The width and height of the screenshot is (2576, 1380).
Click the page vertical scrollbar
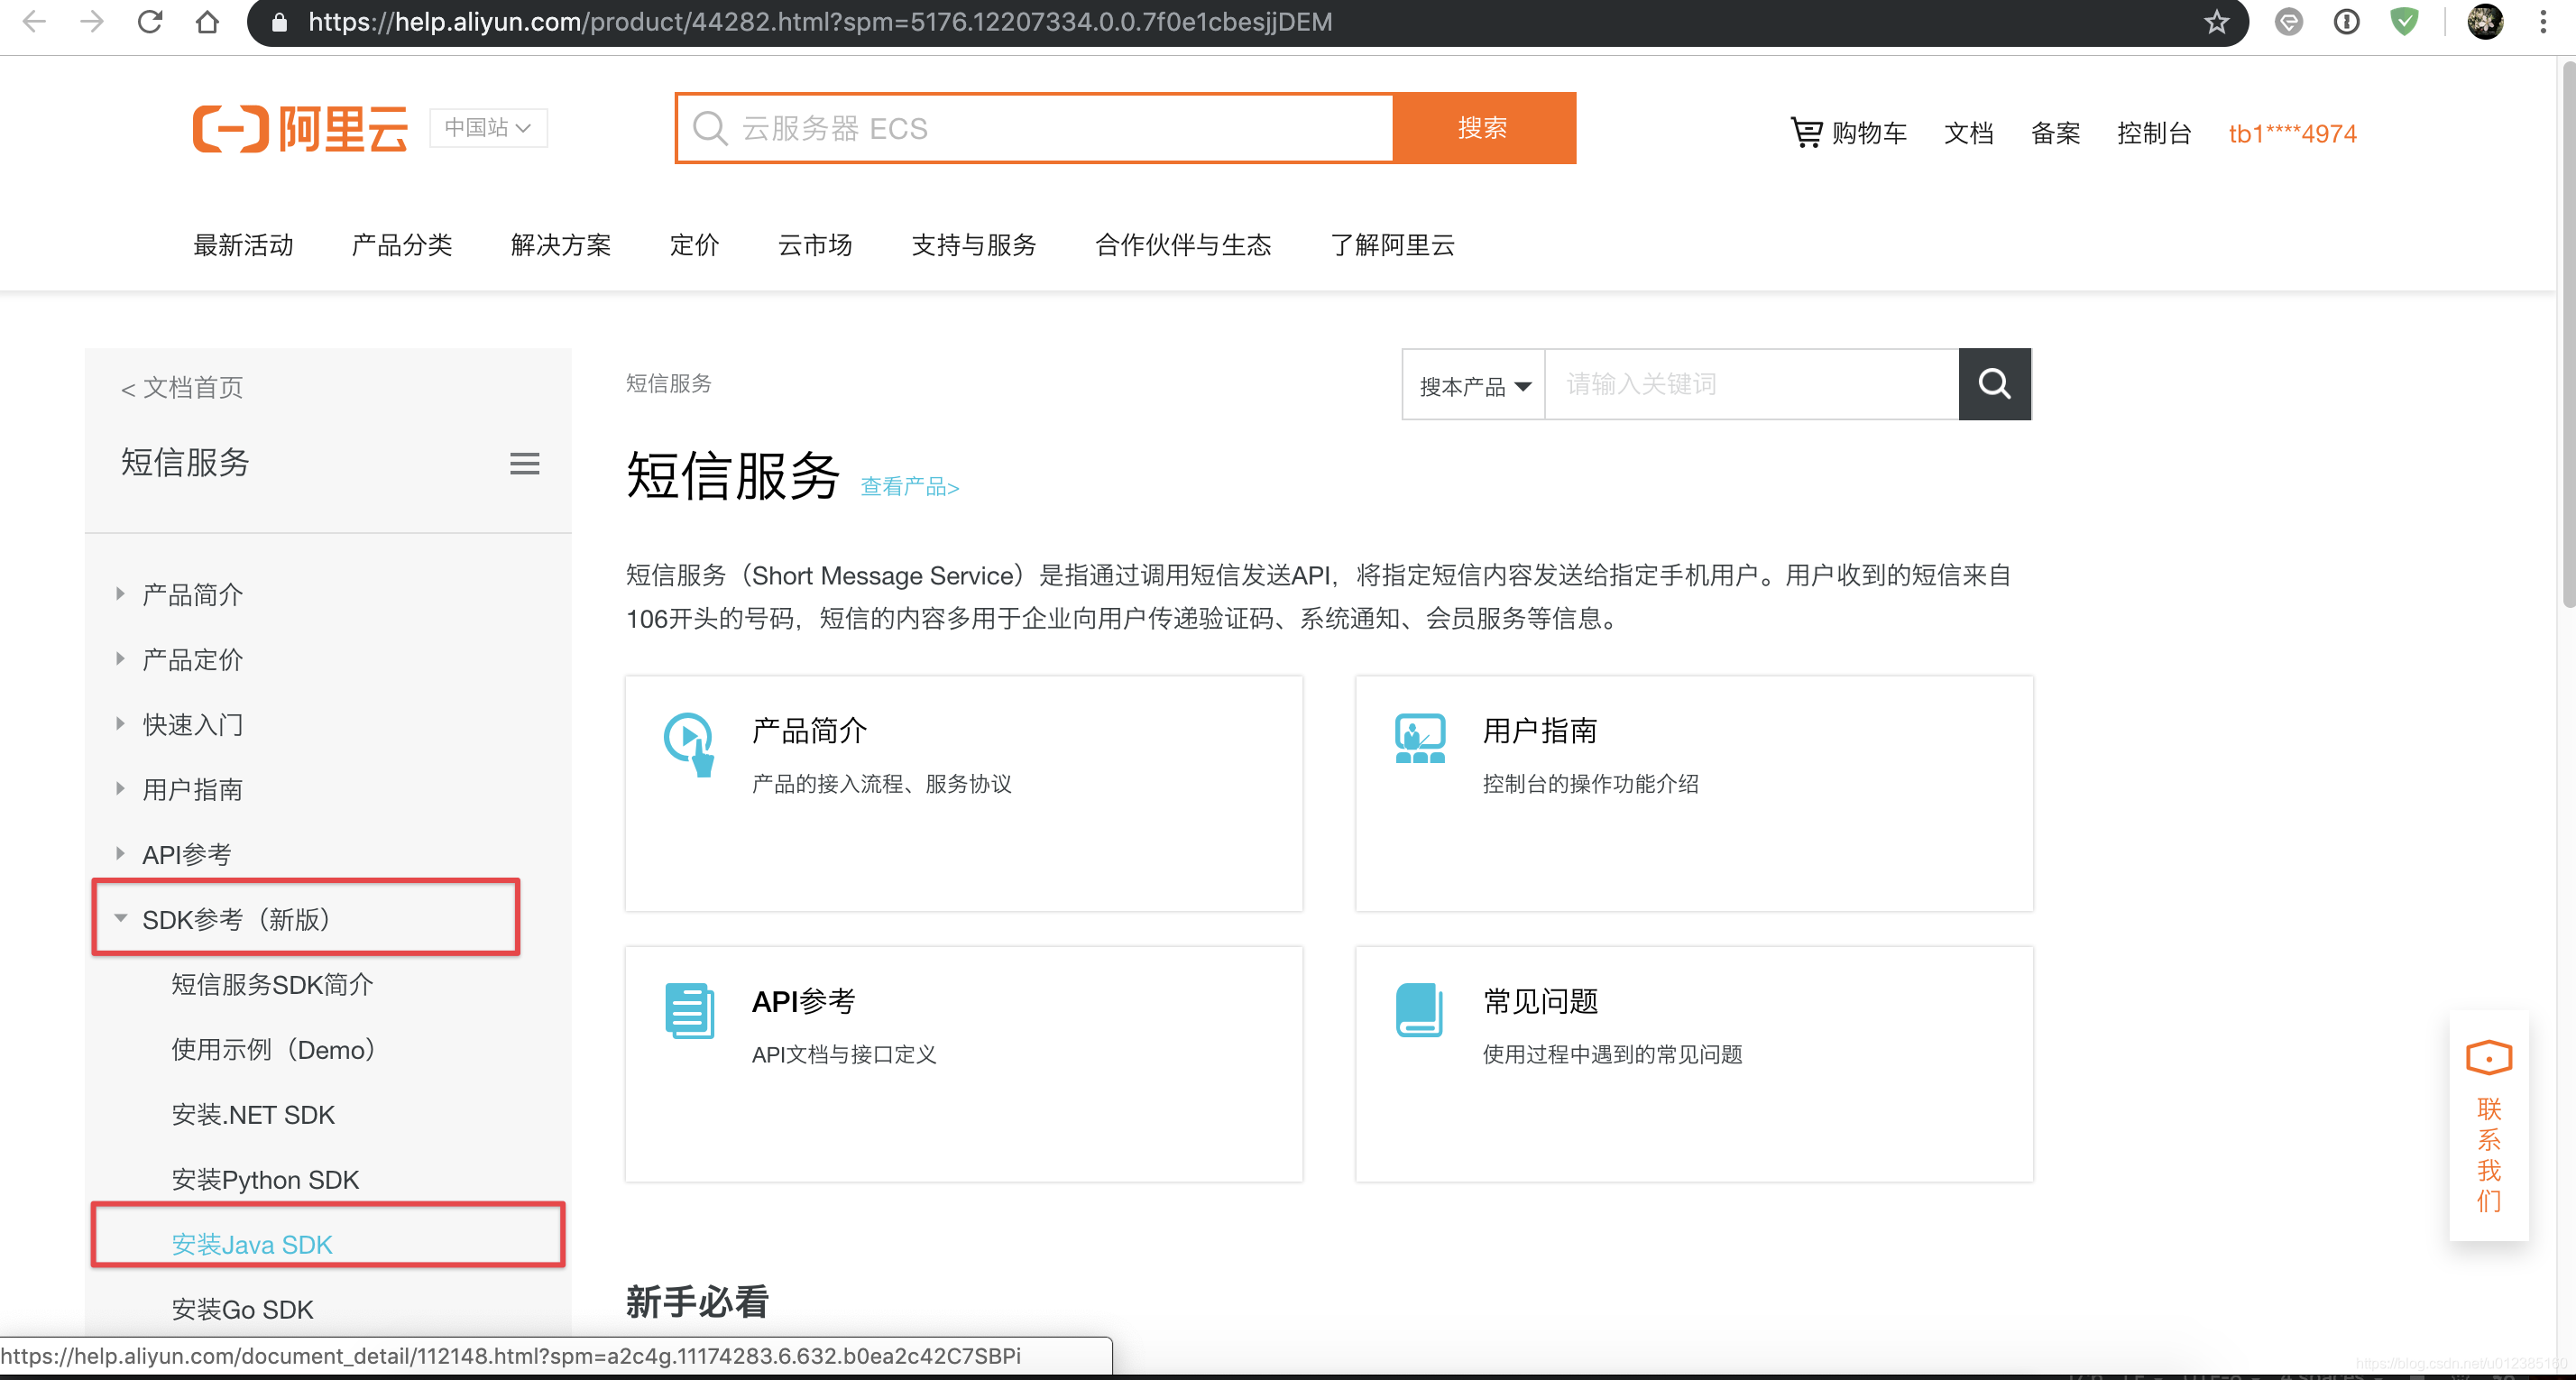point(2567,335)
